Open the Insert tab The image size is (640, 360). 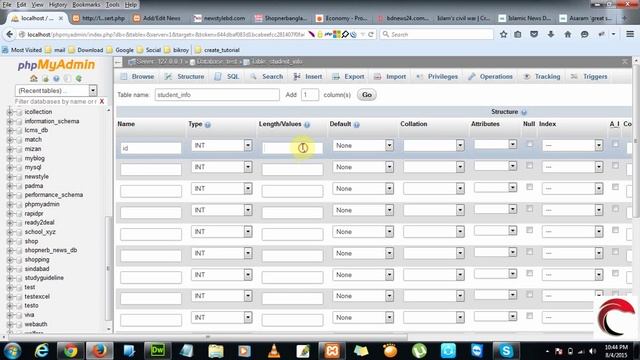tap(308, 77)
